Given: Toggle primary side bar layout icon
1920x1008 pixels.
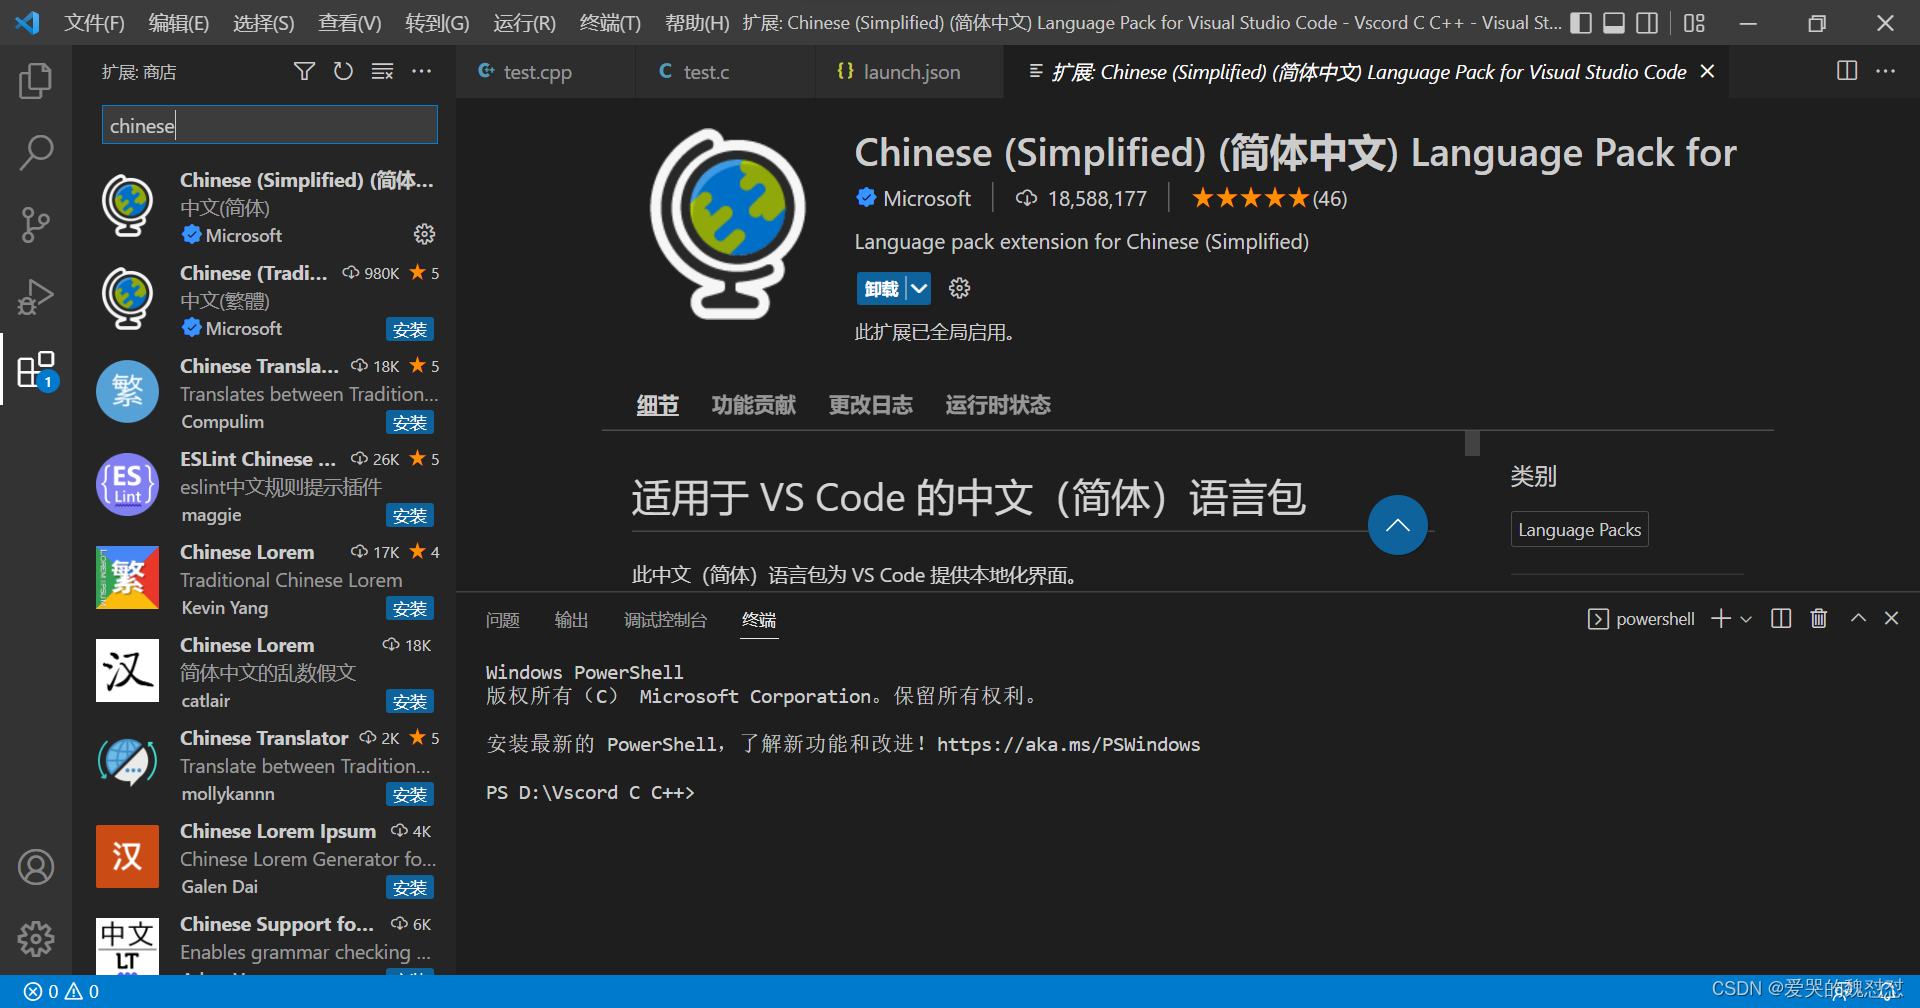Looking at the screenshot, I should 1581,23.
